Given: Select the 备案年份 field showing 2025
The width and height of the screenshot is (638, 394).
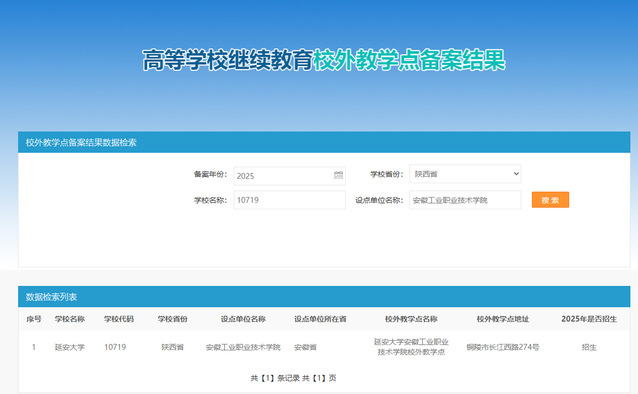Looking at the screenshot, I should [x=289, y=175].
